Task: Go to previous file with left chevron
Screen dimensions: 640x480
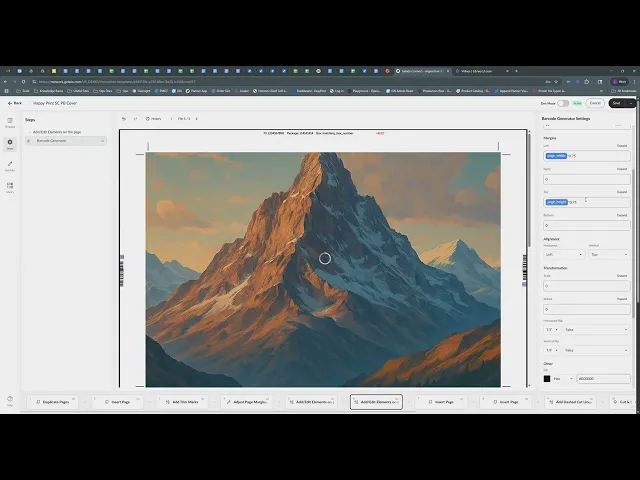Action: (171, 119)
